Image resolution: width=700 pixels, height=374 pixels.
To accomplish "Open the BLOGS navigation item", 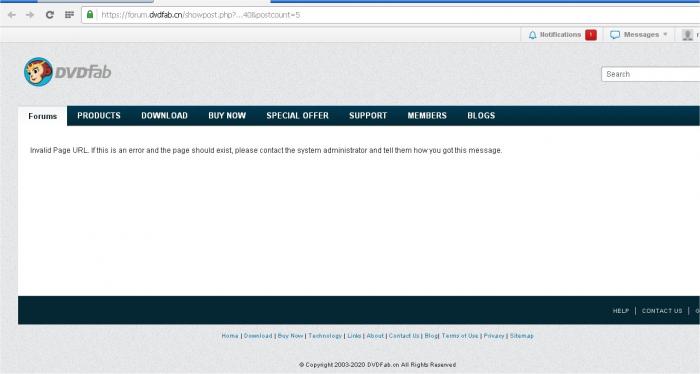I will pos(481,116).
